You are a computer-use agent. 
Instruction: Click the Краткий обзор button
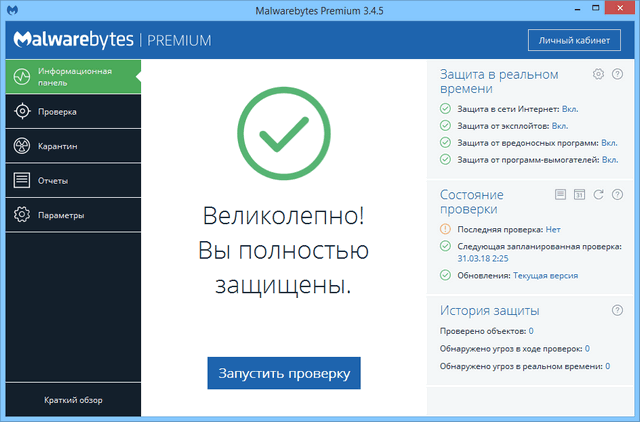pos(73,400)
